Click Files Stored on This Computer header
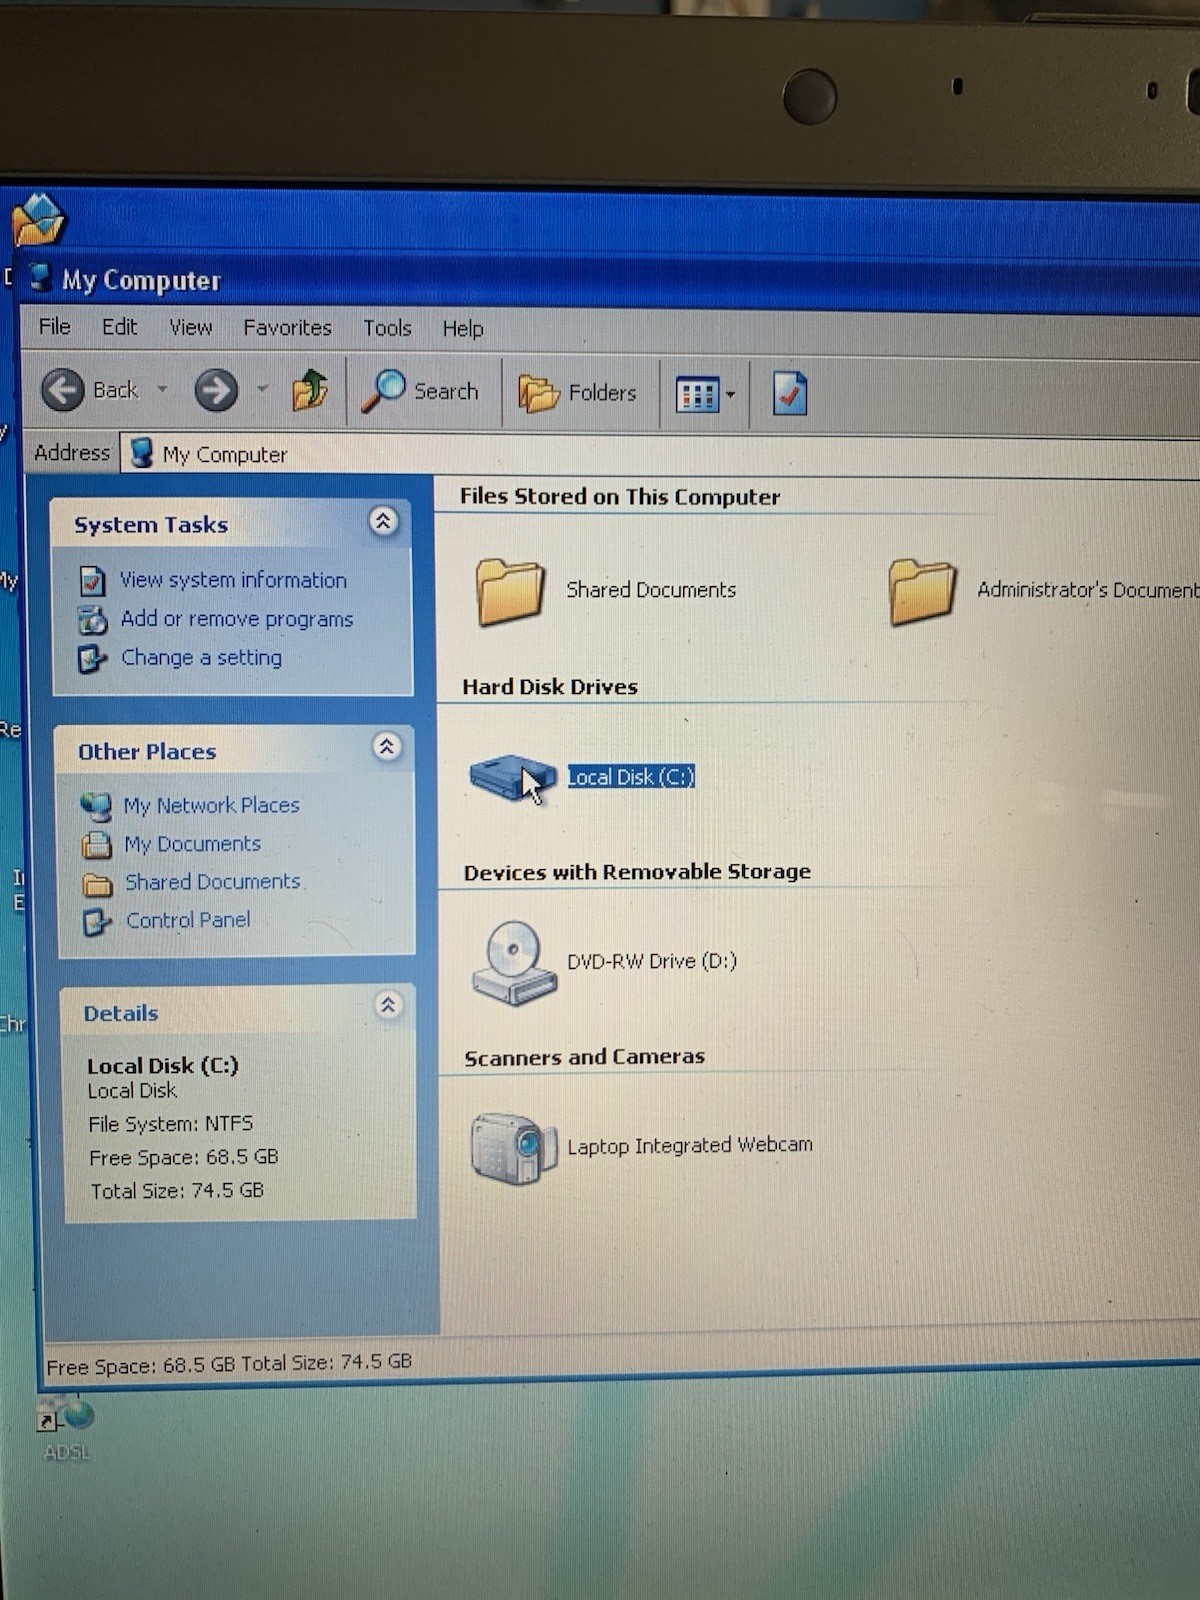This screenshot has height=1600, width=1200. (620, 497)
